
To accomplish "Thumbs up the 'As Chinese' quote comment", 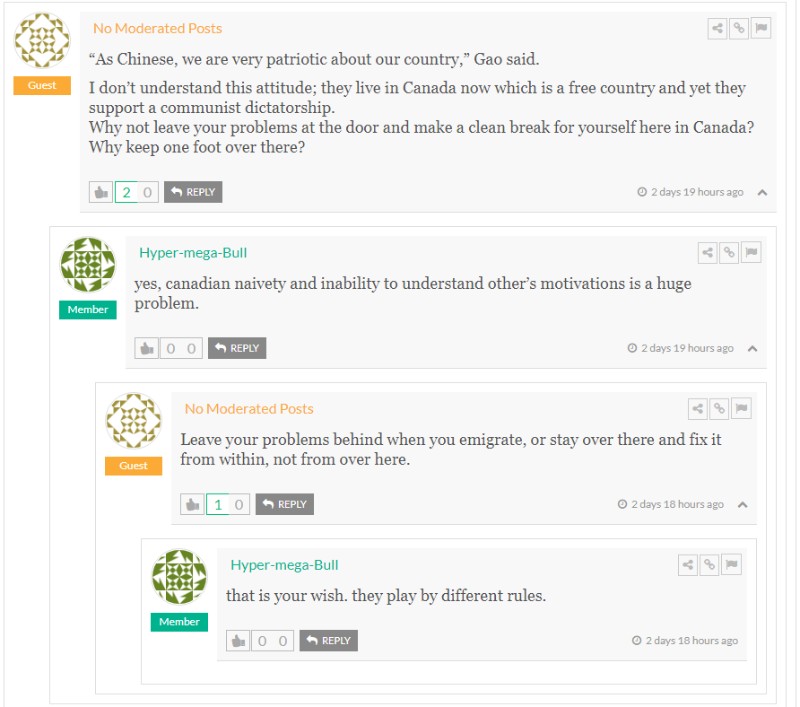I will pyautogui.click(x=101, y=192).
